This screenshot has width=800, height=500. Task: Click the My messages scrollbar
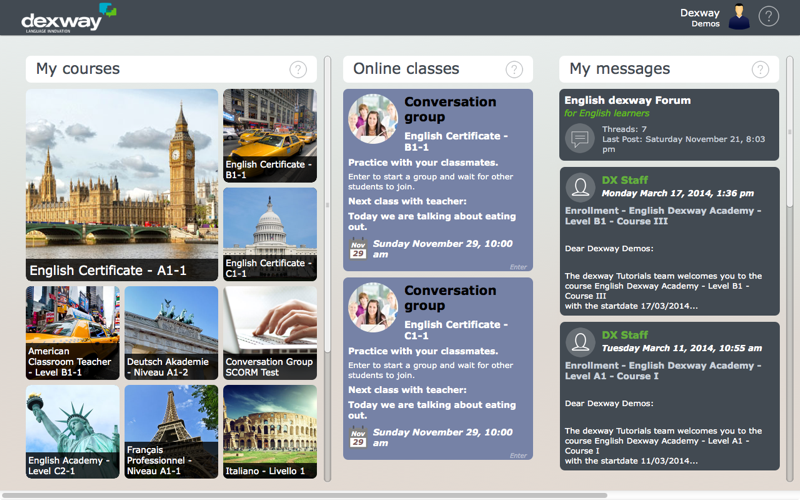(790, 132)
